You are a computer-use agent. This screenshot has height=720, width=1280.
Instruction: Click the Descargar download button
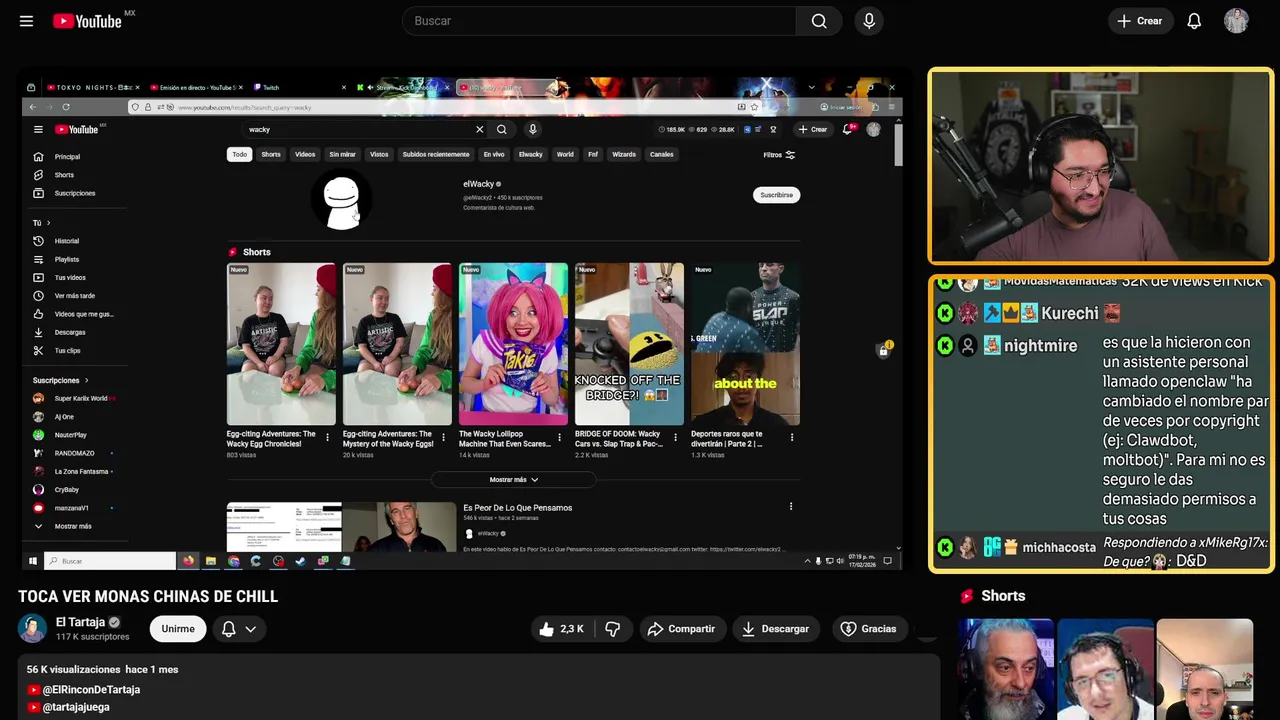click(x=775, y=629)
